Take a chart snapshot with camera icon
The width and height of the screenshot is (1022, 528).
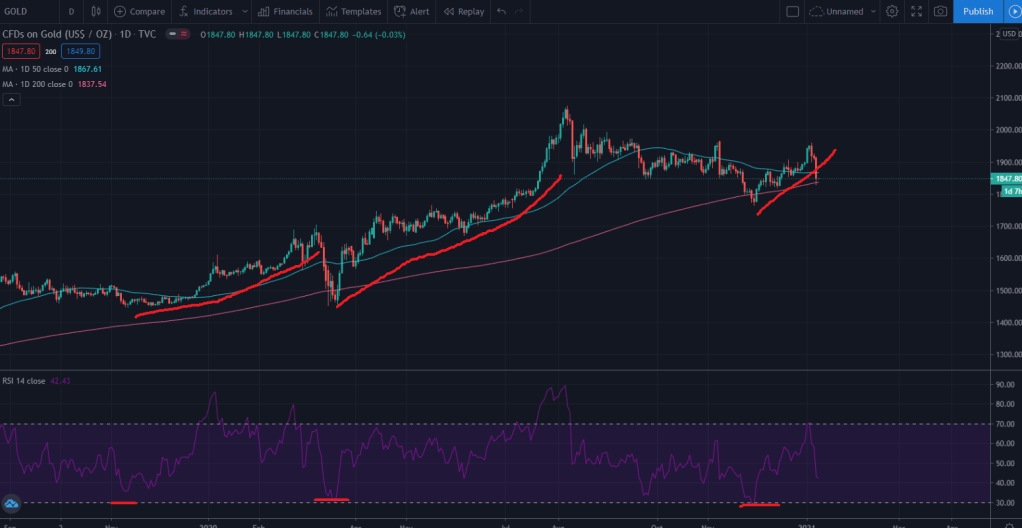[x=940, y=11]
